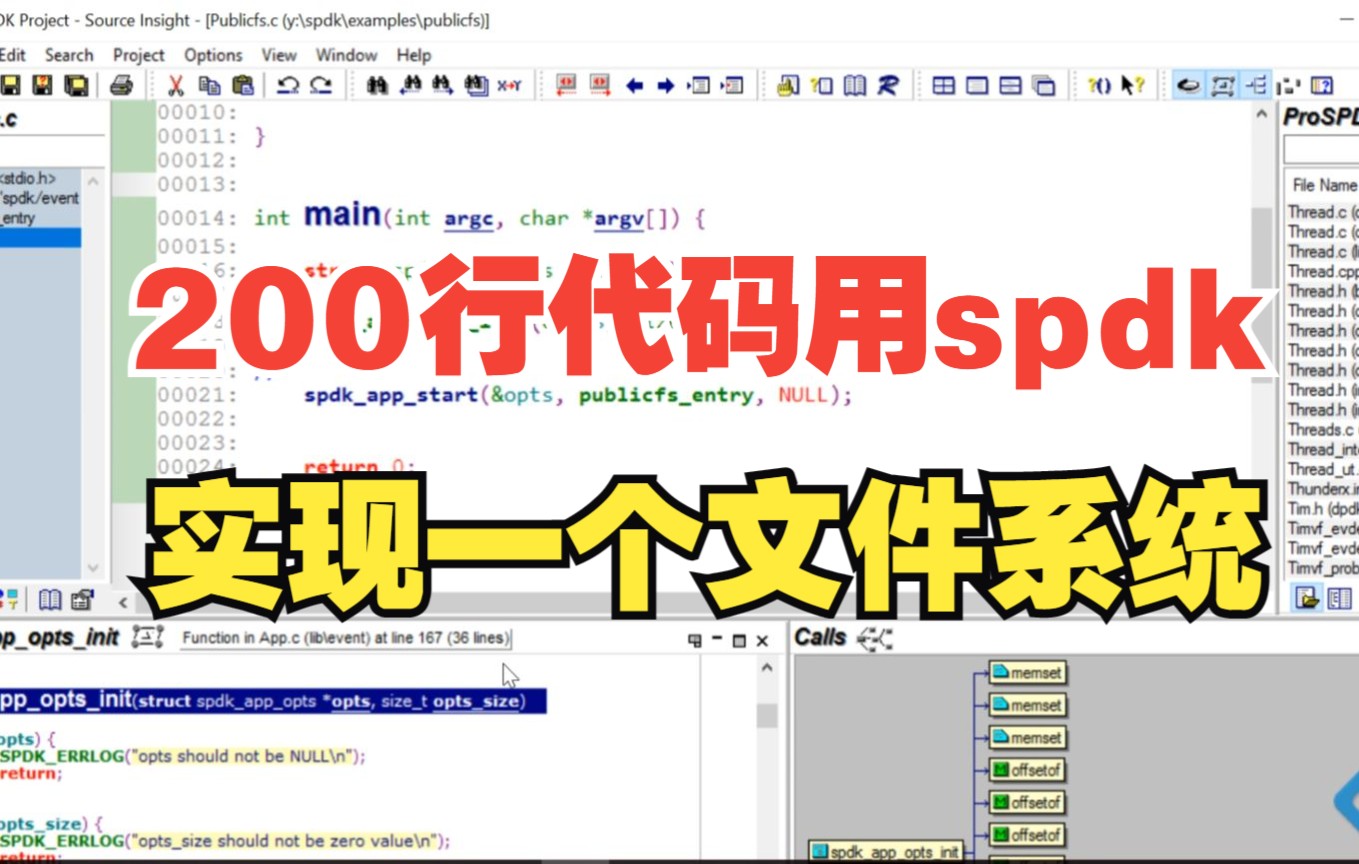Go forward with the blue right arrow
This screenshot has width=1359, height=864.
point(666,86)
